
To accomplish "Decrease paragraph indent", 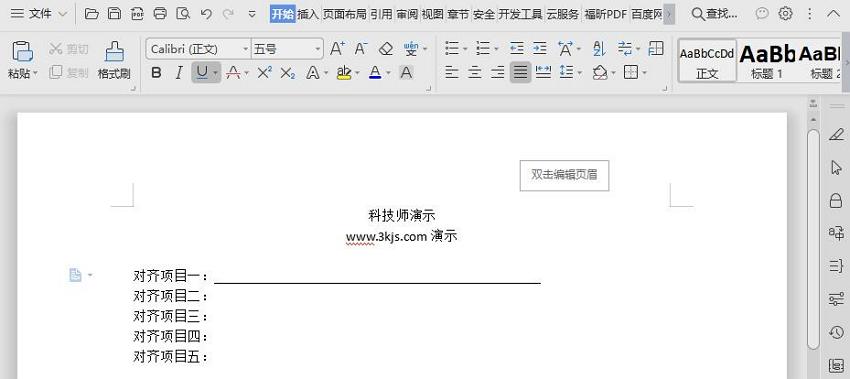I will coord(517,49).
